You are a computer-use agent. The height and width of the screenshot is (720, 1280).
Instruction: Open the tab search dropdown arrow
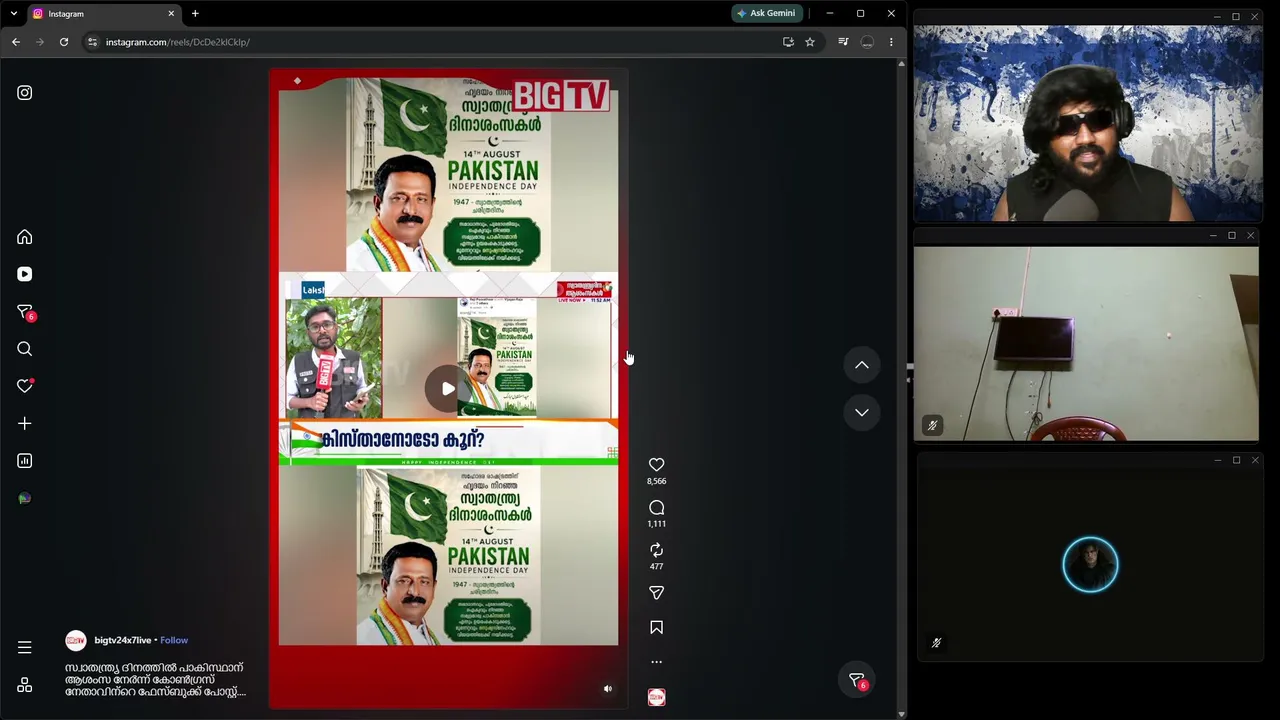click(x=13, y=14)
